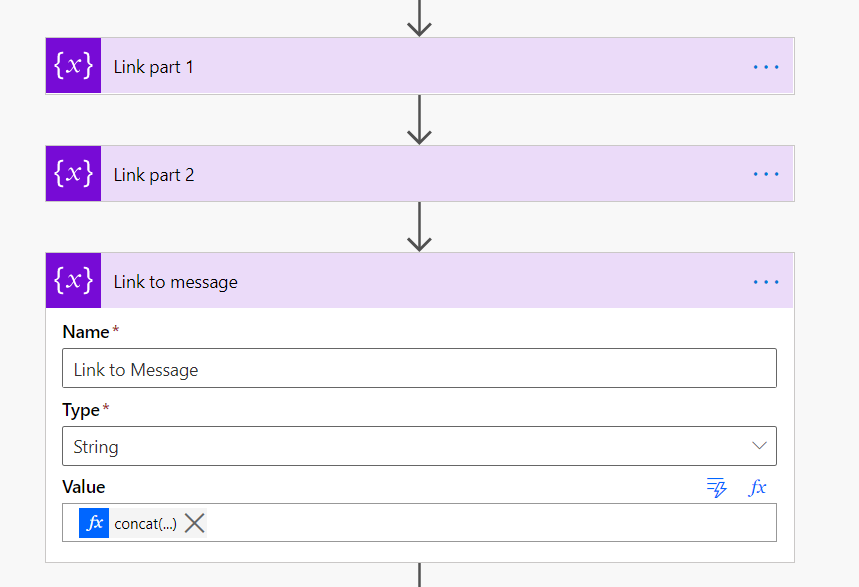Click the Link to message variable icon
This screenshot has width=859, height=587.
73,281
